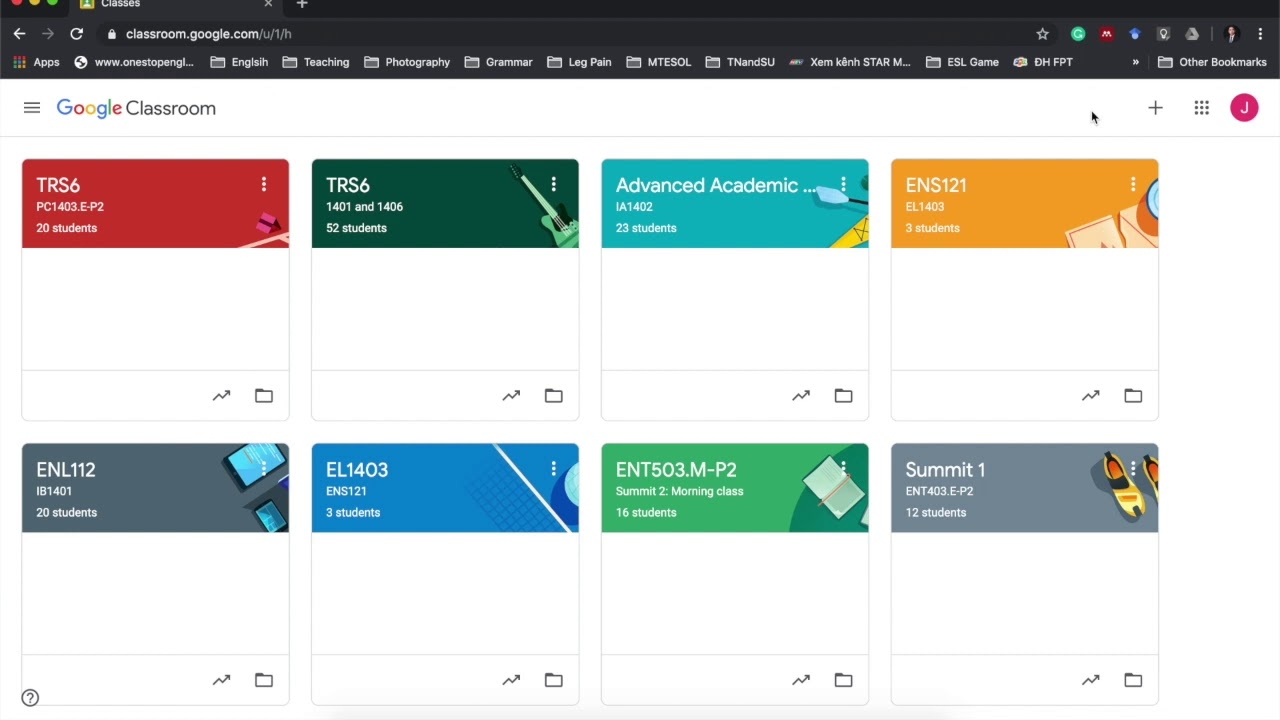Open Drive folder for EL1403 card
This screenshot has height=720, width=1280.
(x=554, y=680)
